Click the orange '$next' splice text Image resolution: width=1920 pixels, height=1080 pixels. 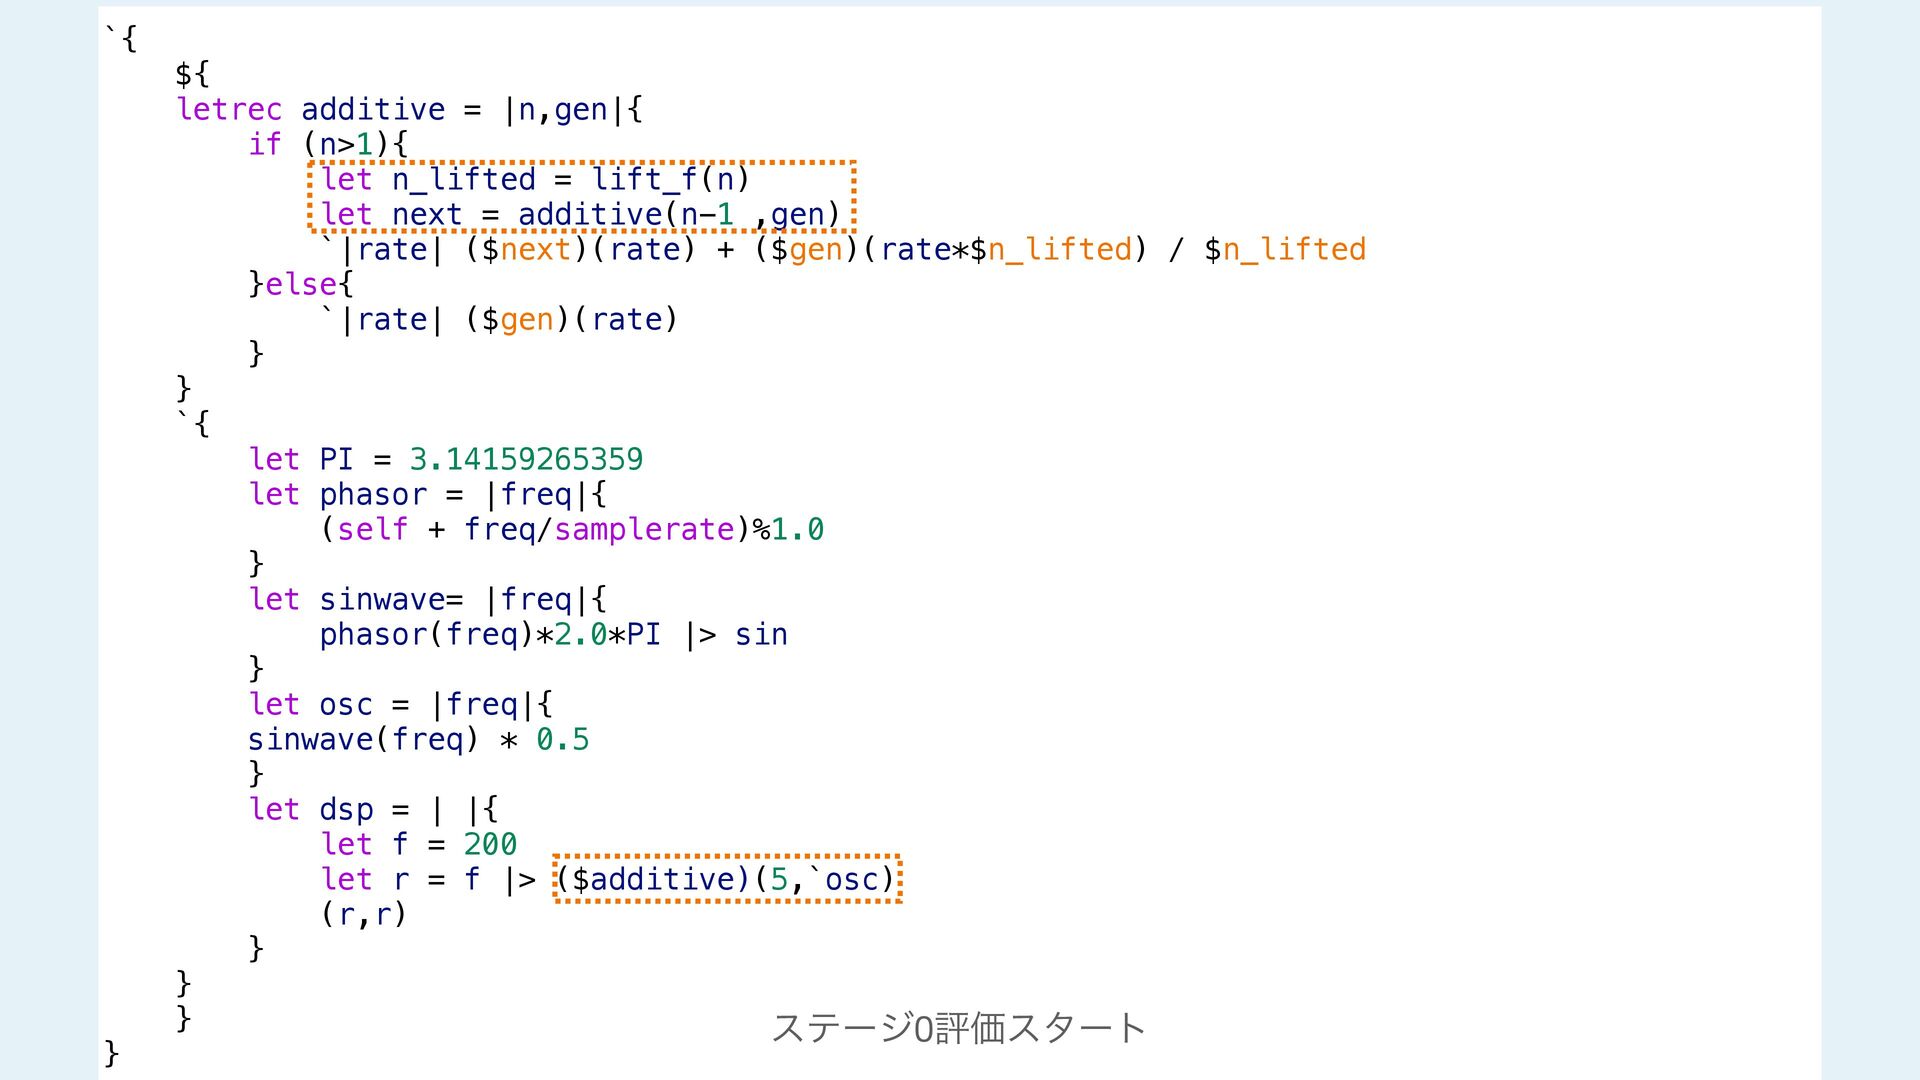[x=535, y=249]
